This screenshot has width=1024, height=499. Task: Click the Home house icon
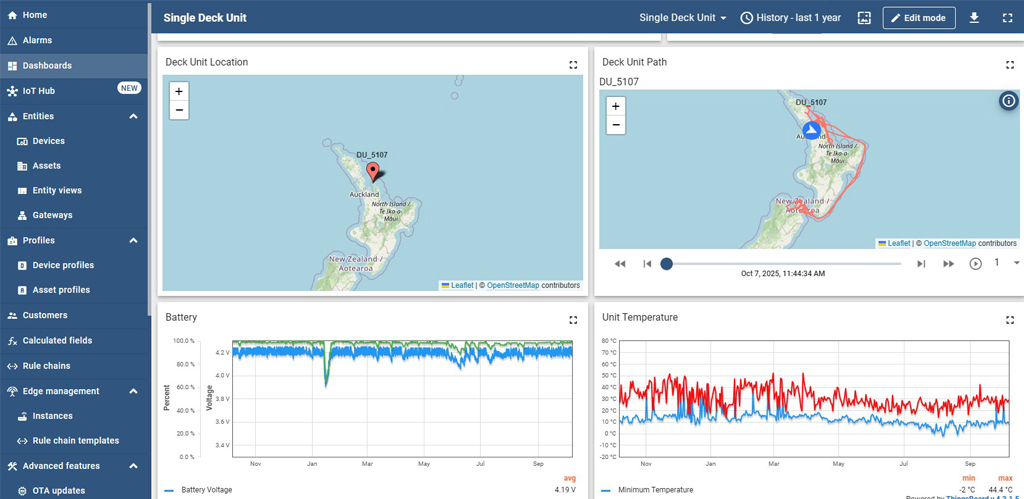click(x=12, y=15)
